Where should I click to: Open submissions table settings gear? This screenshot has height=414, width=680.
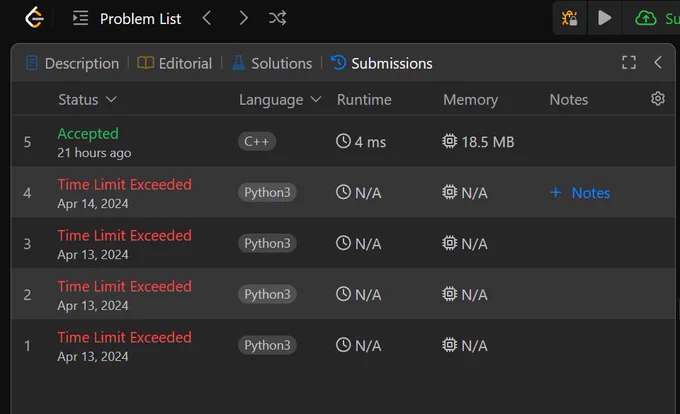(x=657, y=99)
